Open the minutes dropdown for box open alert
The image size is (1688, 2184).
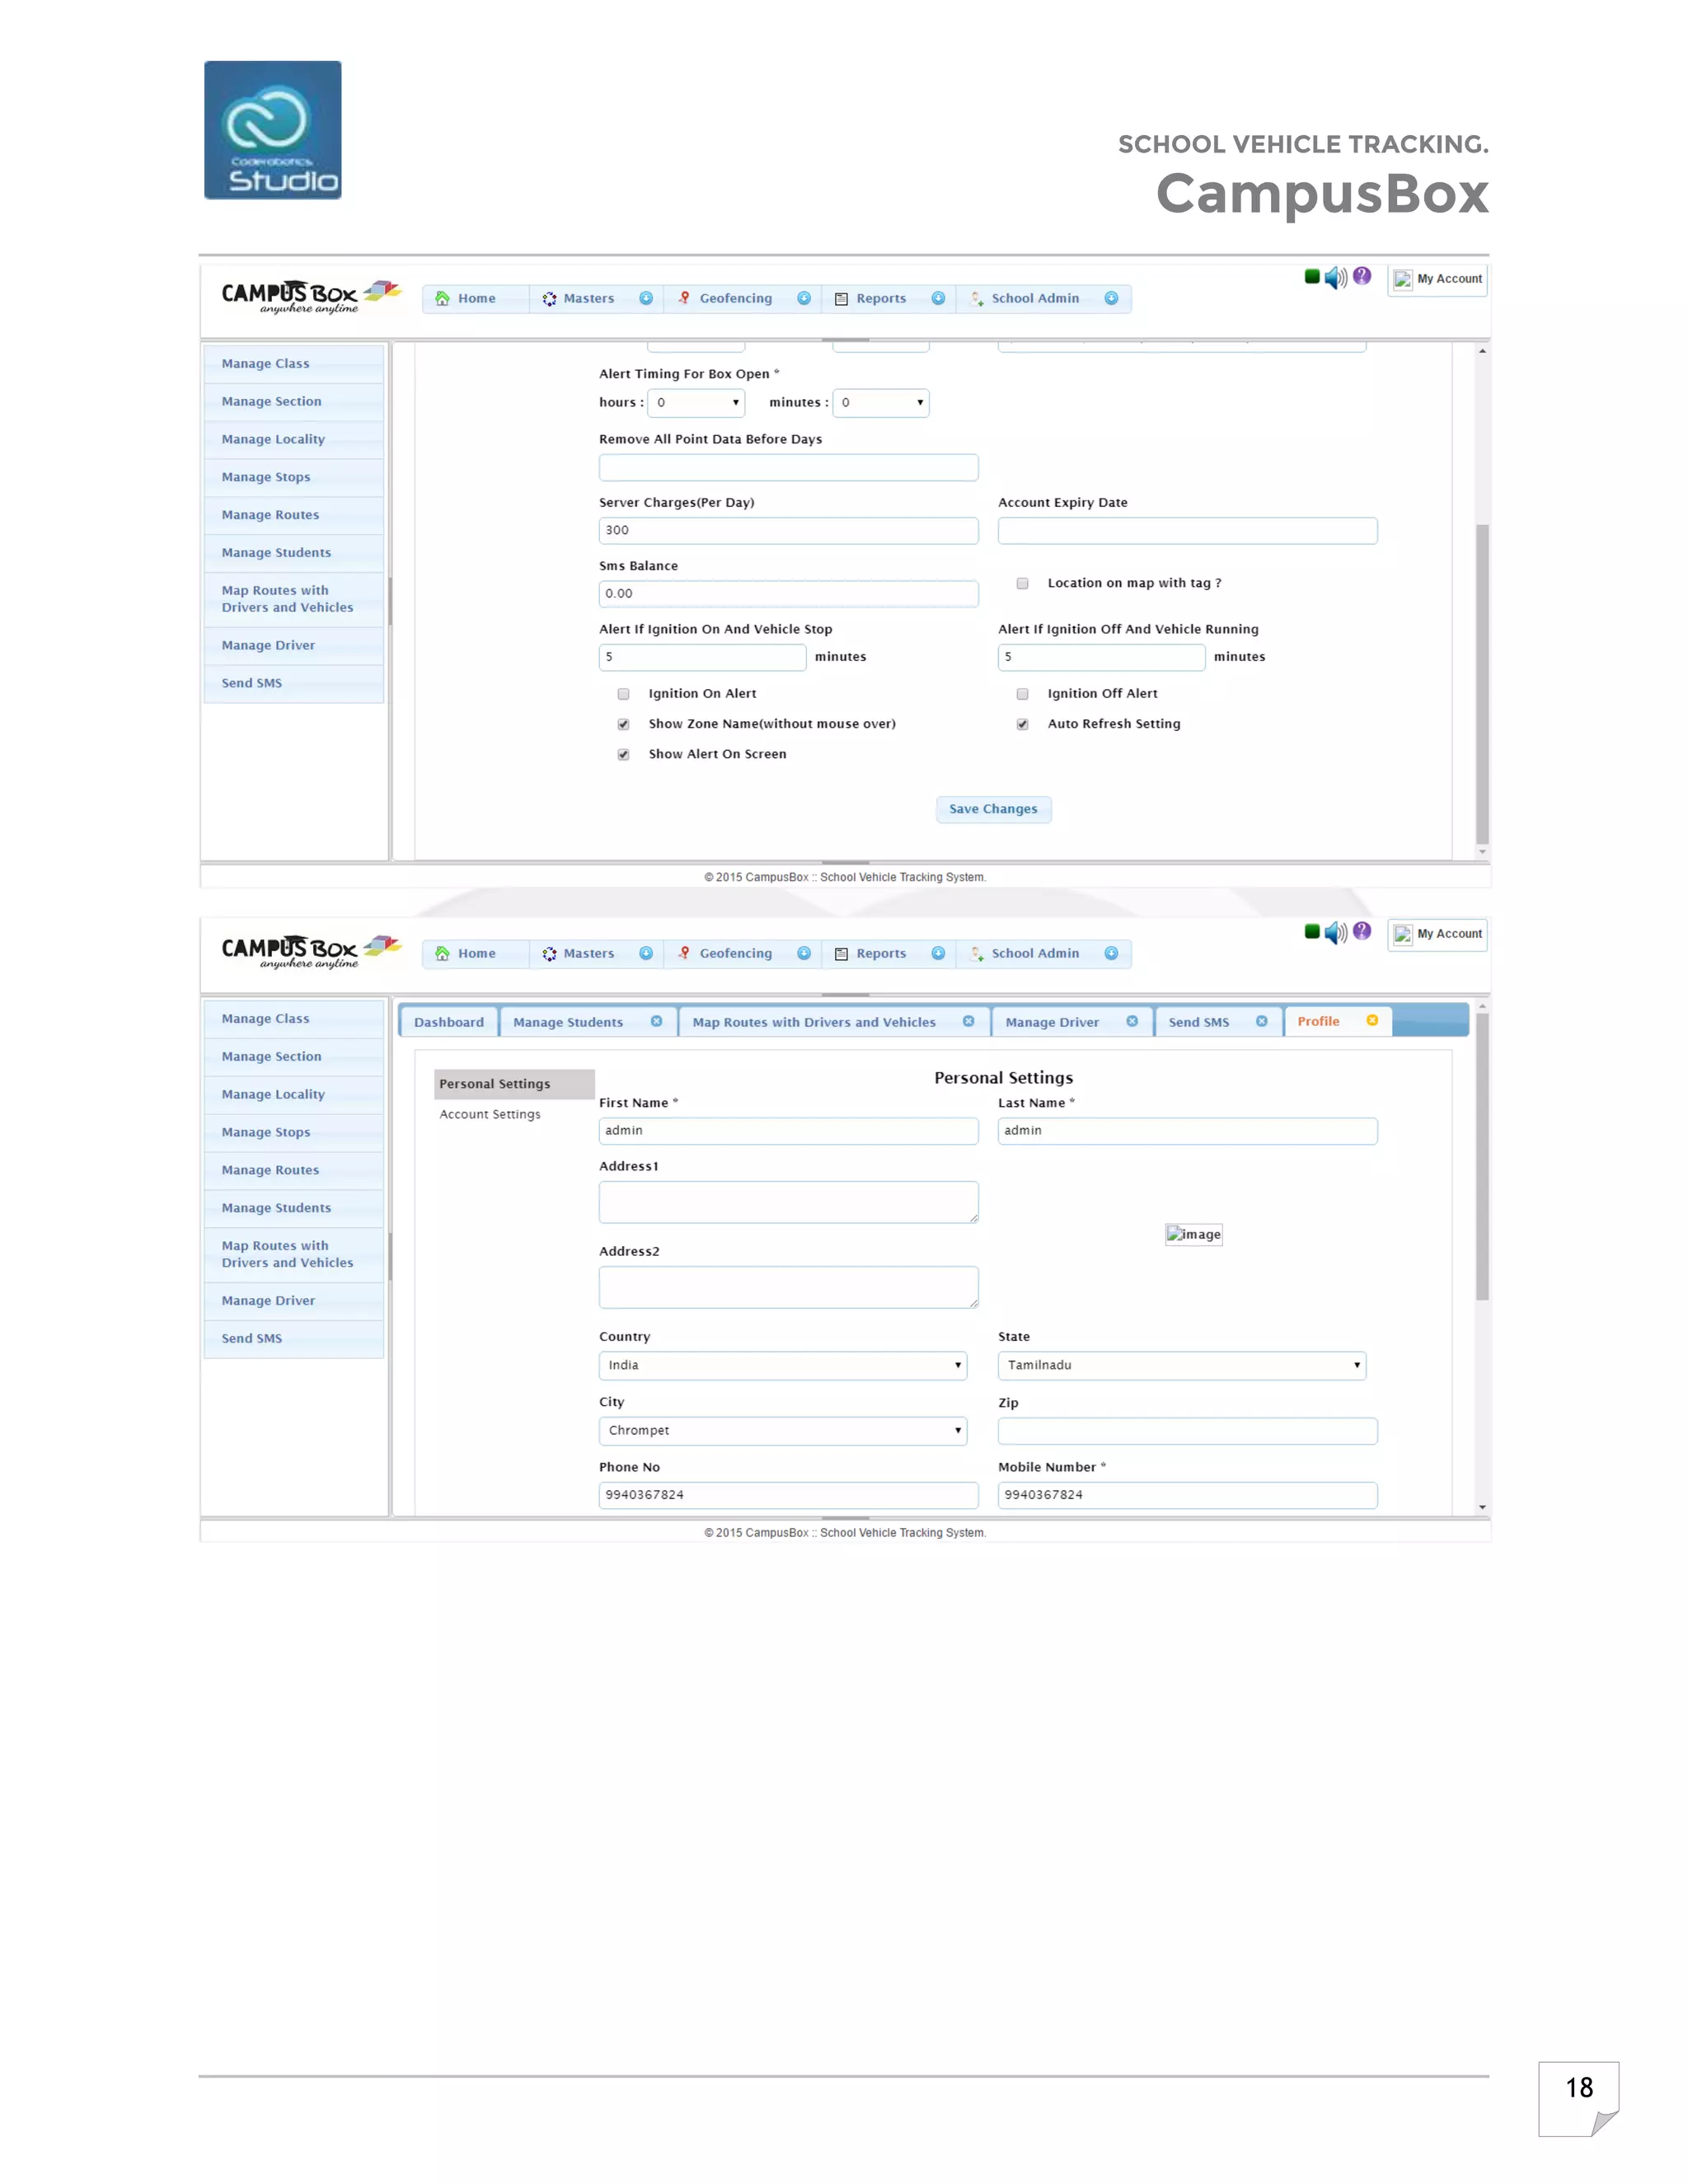881,403
